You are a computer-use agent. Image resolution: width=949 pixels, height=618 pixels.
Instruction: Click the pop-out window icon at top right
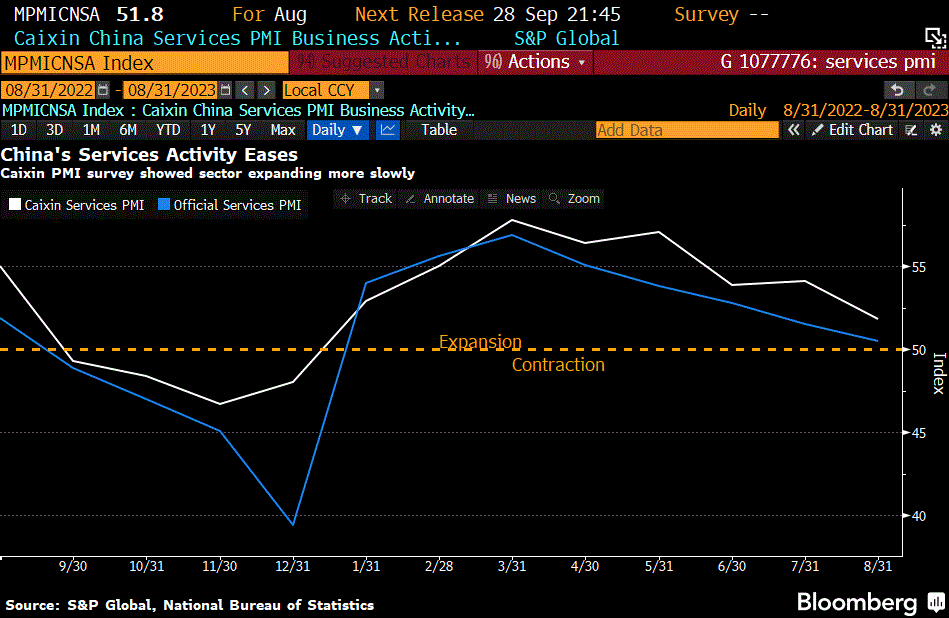click(x=936, y=38)
